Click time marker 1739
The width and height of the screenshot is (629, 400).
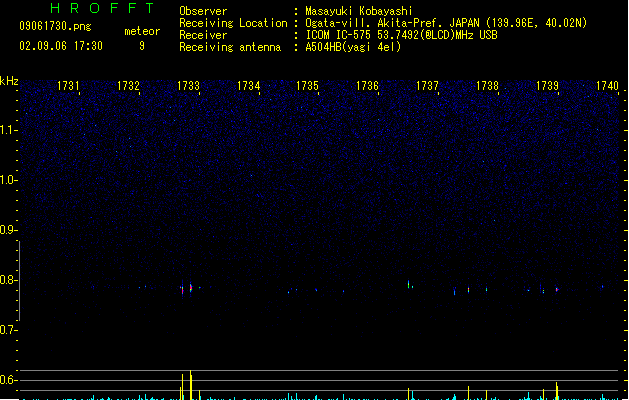[x=547, y=86]
